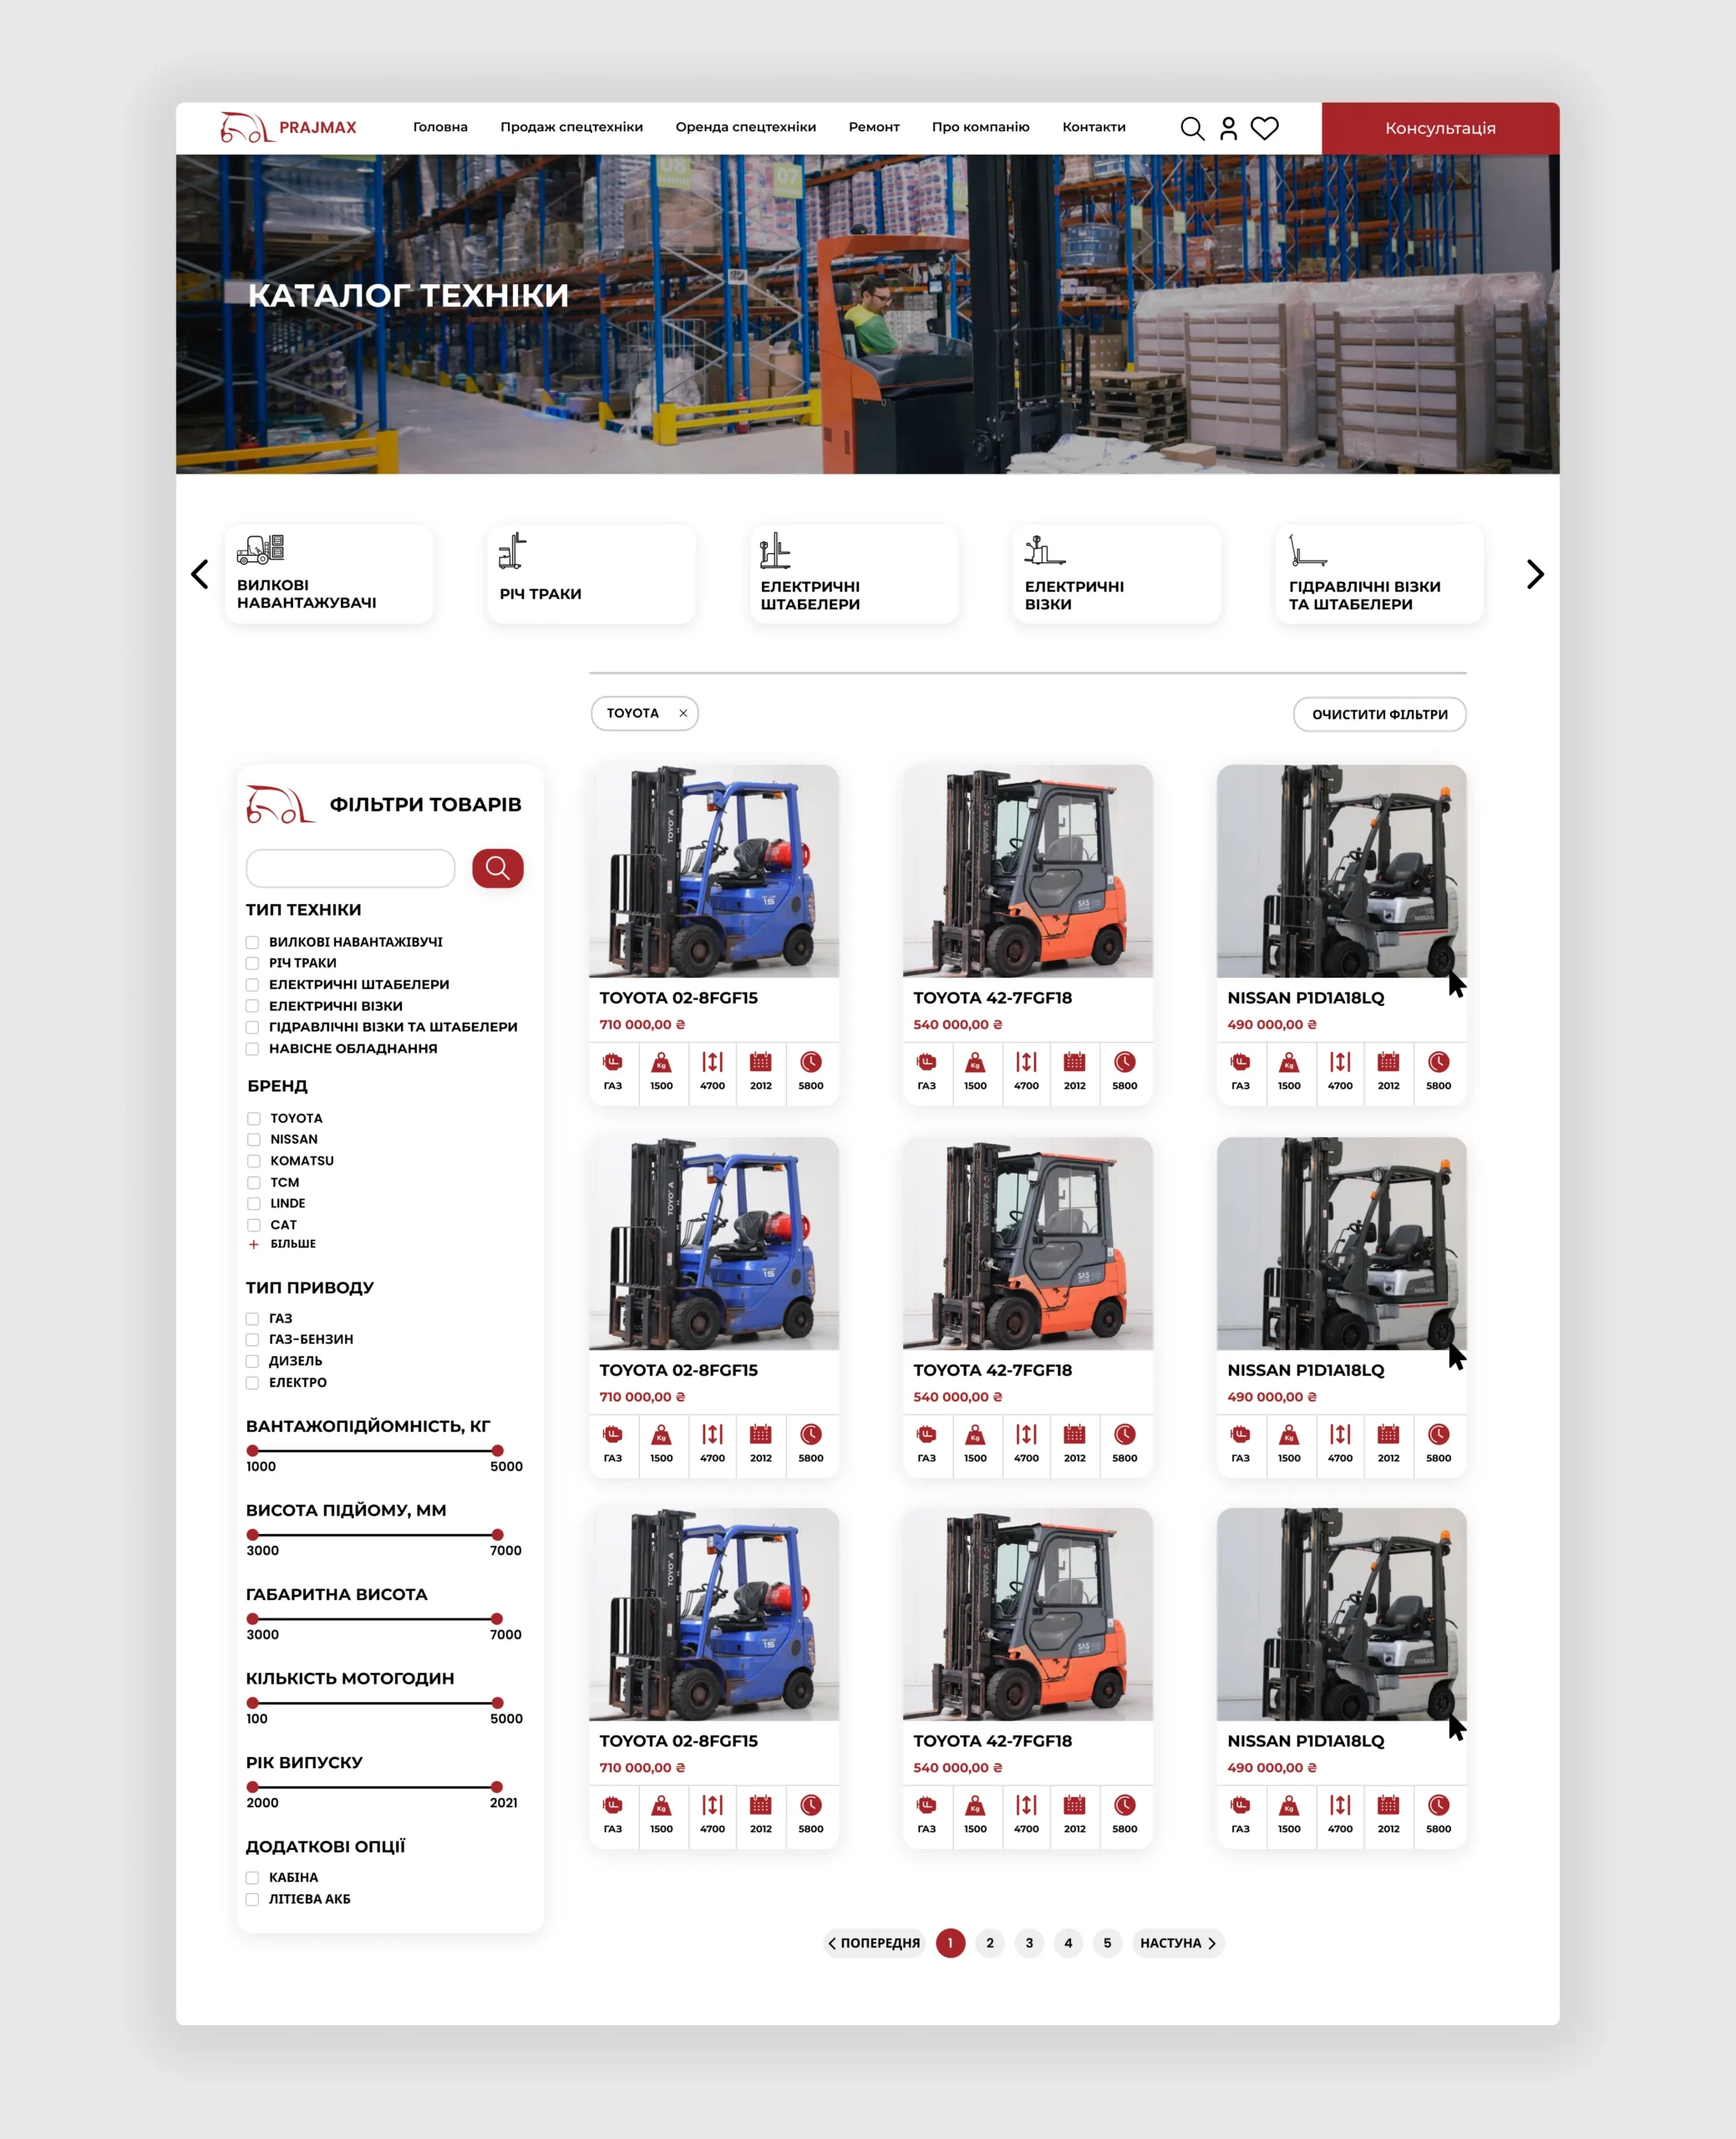Select Електричні візки category card

[x=1115, y=573]
